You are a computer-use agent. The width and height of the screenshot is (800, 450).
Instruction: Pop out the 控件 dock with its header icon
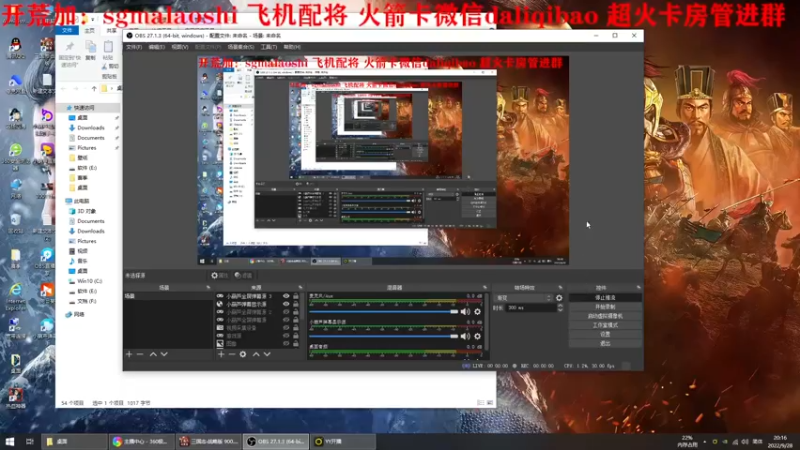click(x=638, y=288)
